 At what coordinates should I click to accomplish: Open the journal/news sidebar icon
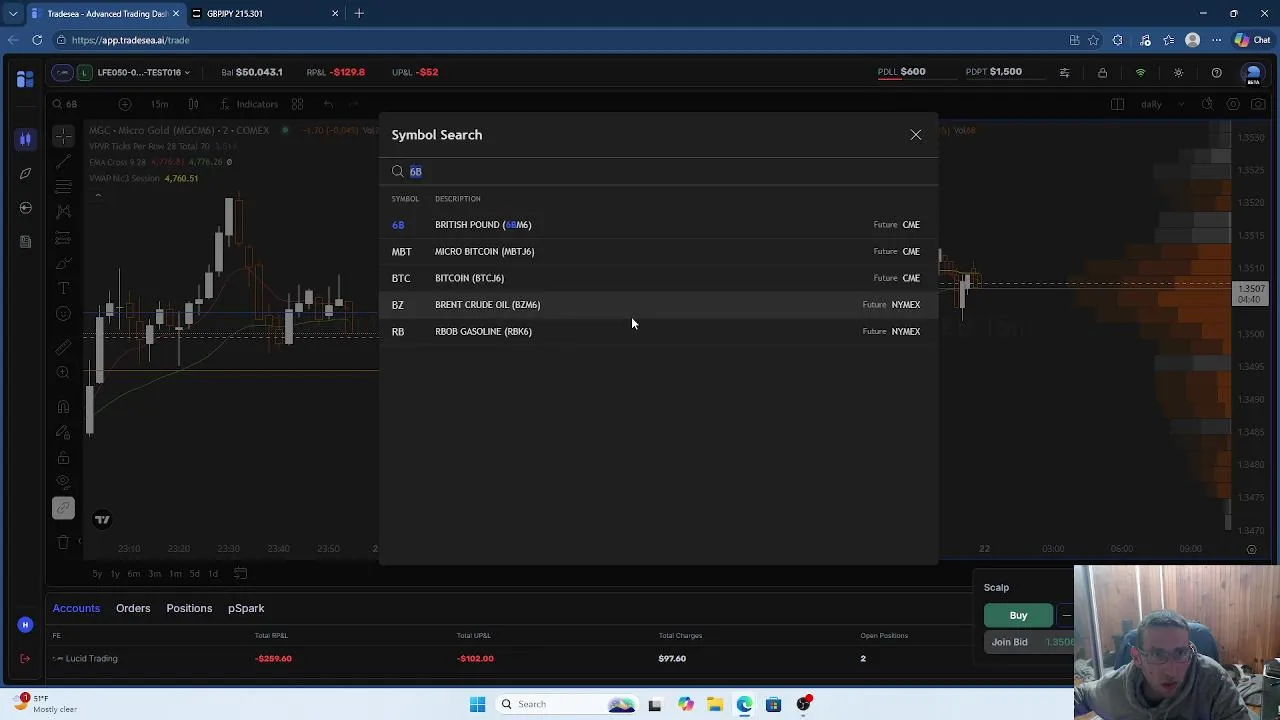(x=25, y=241)
